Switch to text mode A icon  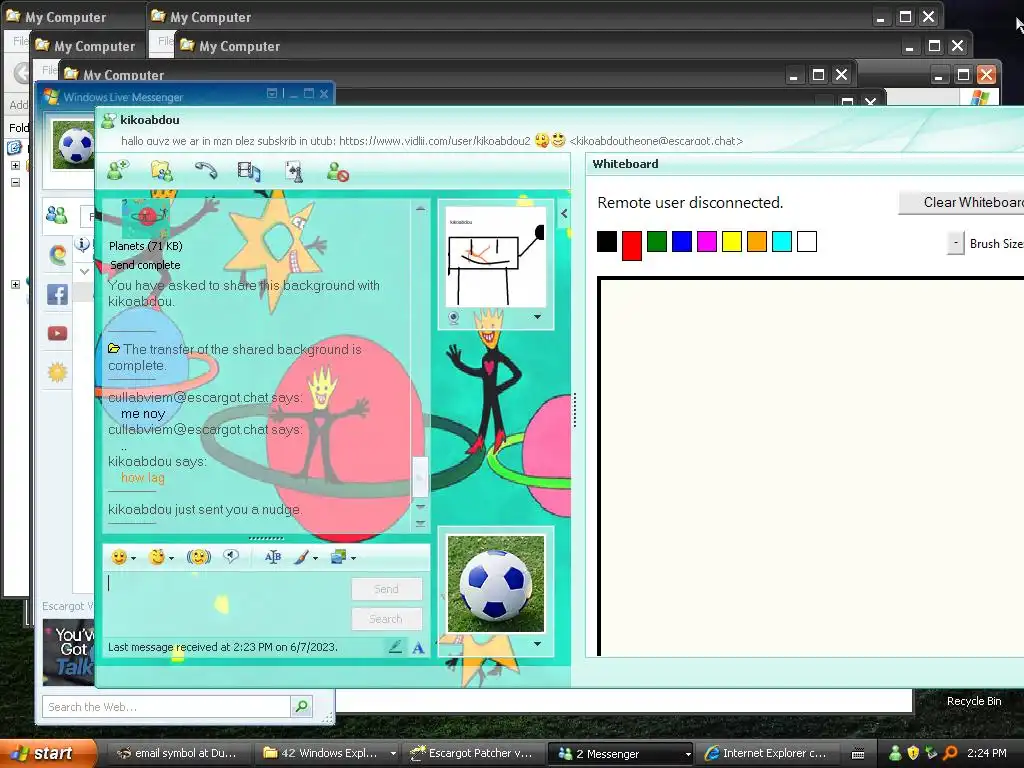(418, 648)
